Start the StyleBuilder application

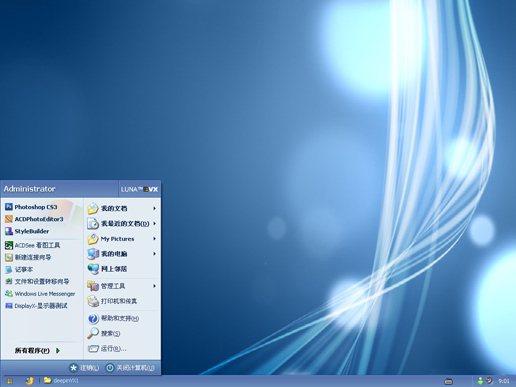coord(27,231)
